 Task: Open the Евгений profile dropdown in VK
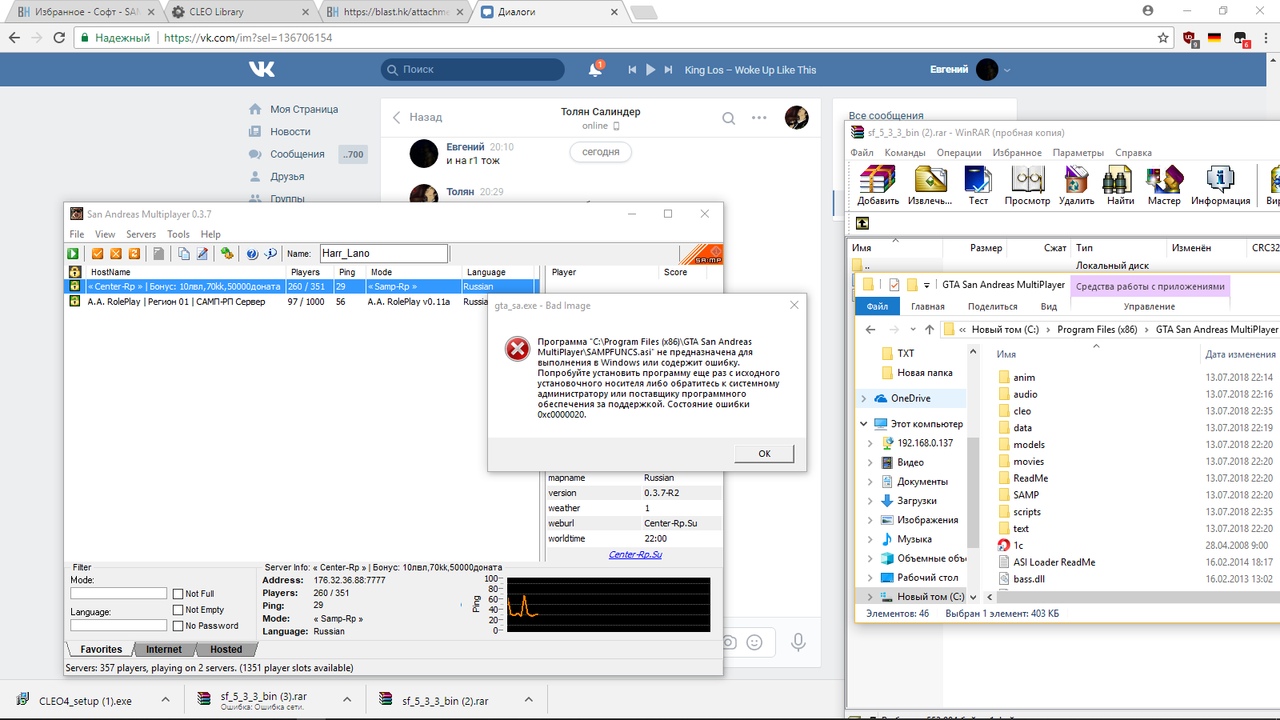pos(1007,70)
